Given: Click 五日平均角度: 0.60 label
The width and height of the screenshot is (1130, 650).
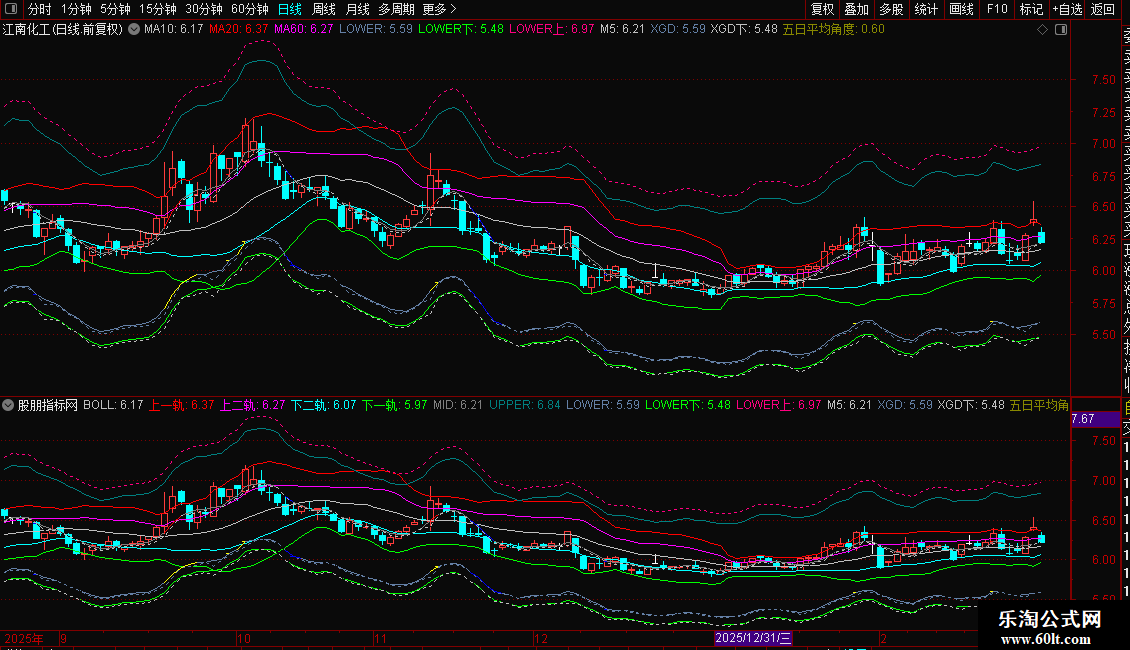Looking at the screenshot, I should [833, 30].
